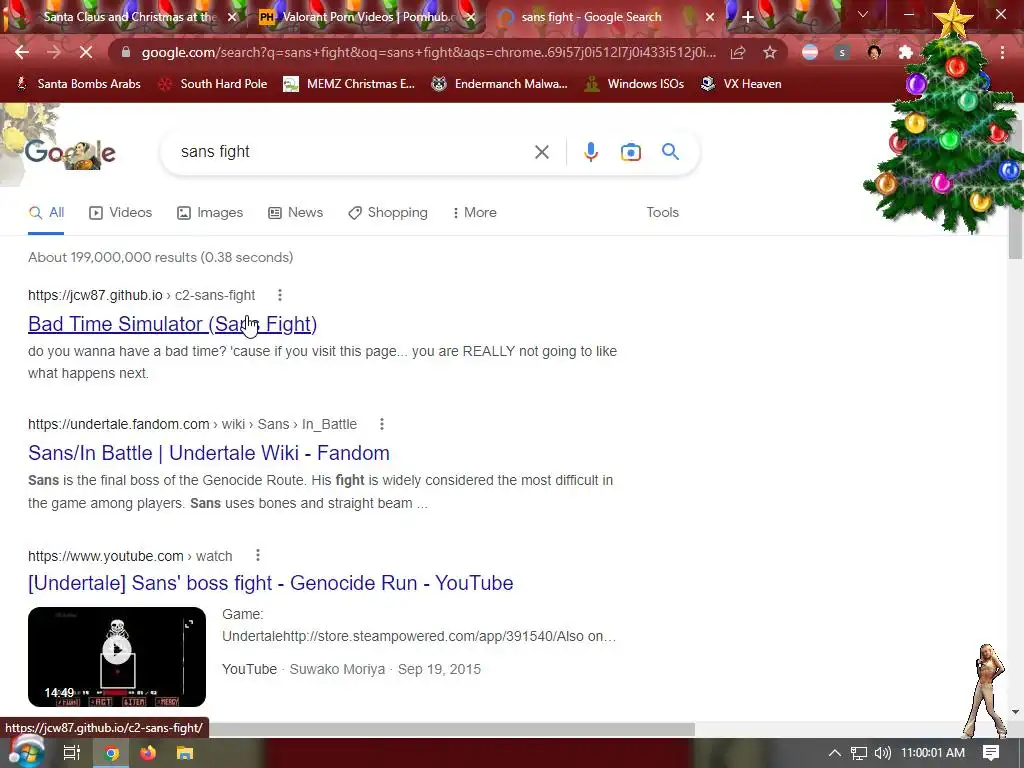Screen dimensions: 1024x768
Task: Close the sans fight Google Search tab
Action: (x=710, y=17)
